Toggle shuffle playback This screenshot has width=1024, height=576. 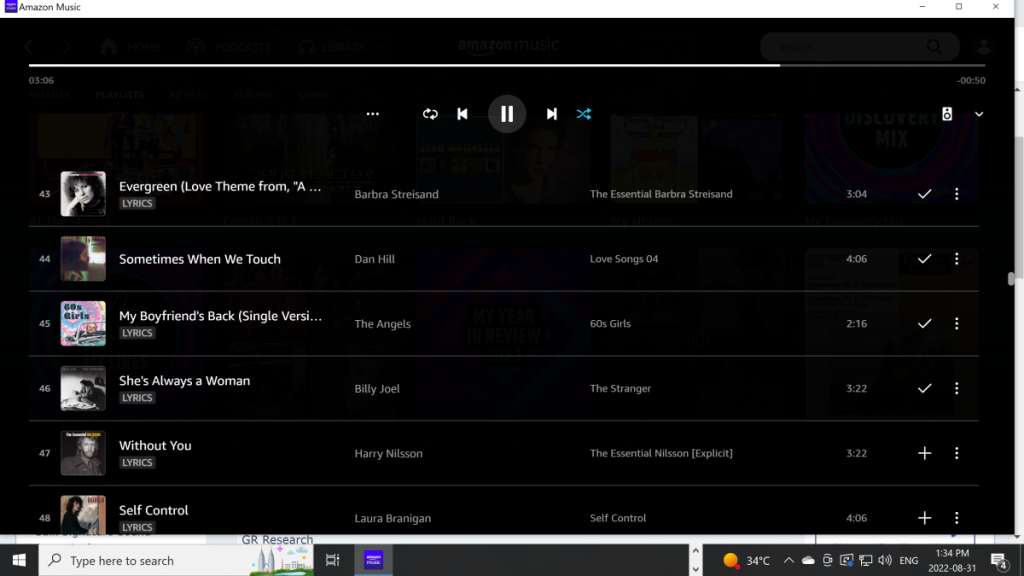point(584,114)
